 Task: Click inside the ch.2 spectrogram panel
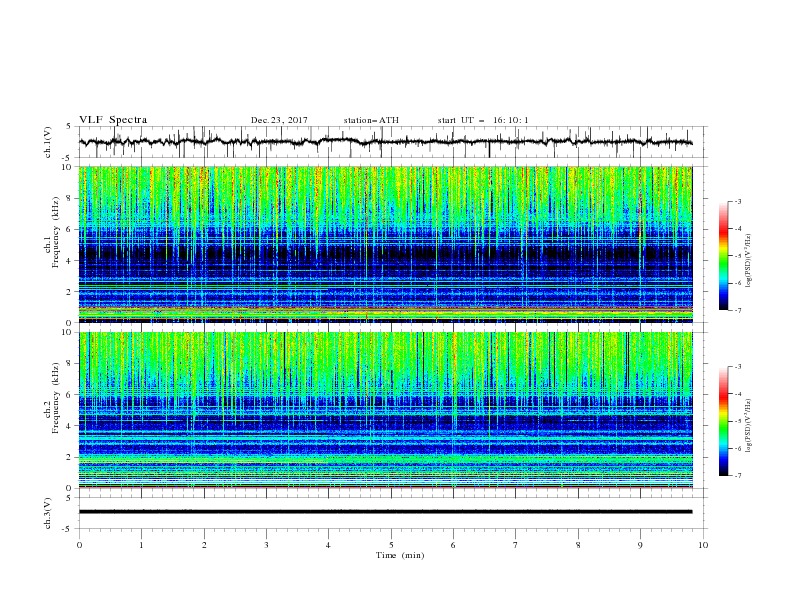coord(386,410)
